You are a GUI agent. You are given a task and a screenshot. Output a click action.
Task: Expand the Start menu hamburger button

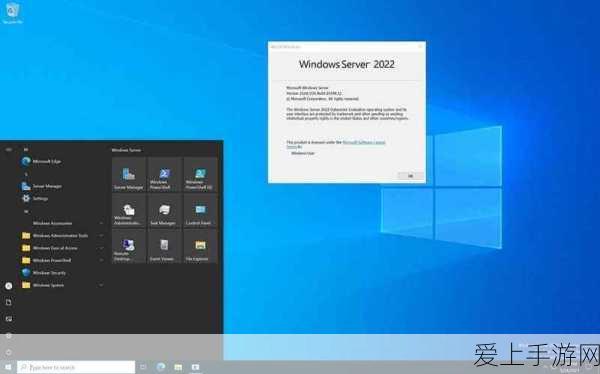point(8,150)
